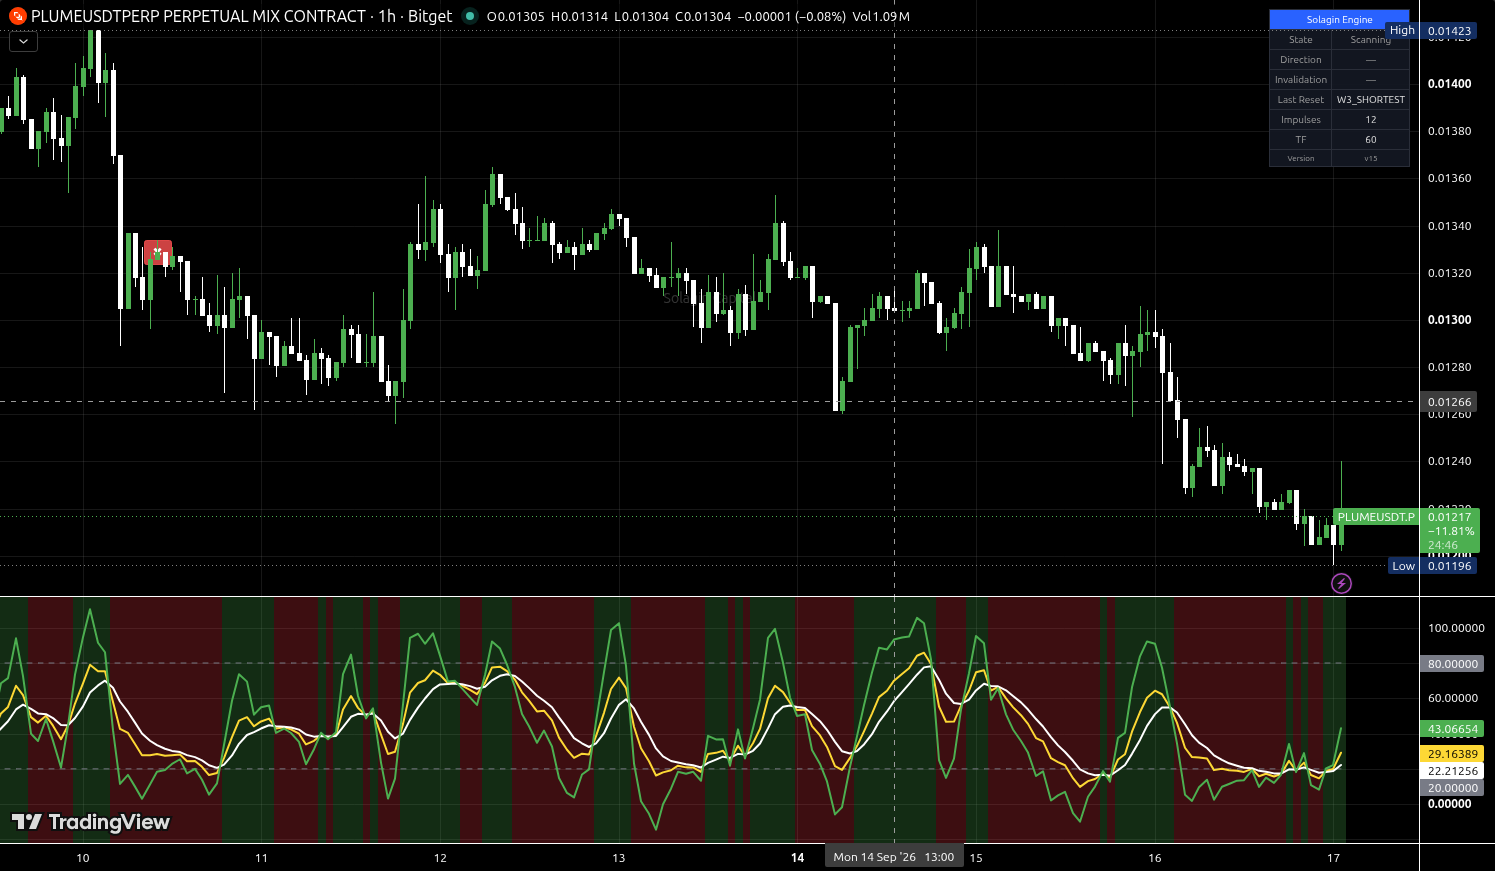The width and height of the screenshot is (1495, 871).
Task: Click date 10 on the time axis
Action: [x=83, y=858]
